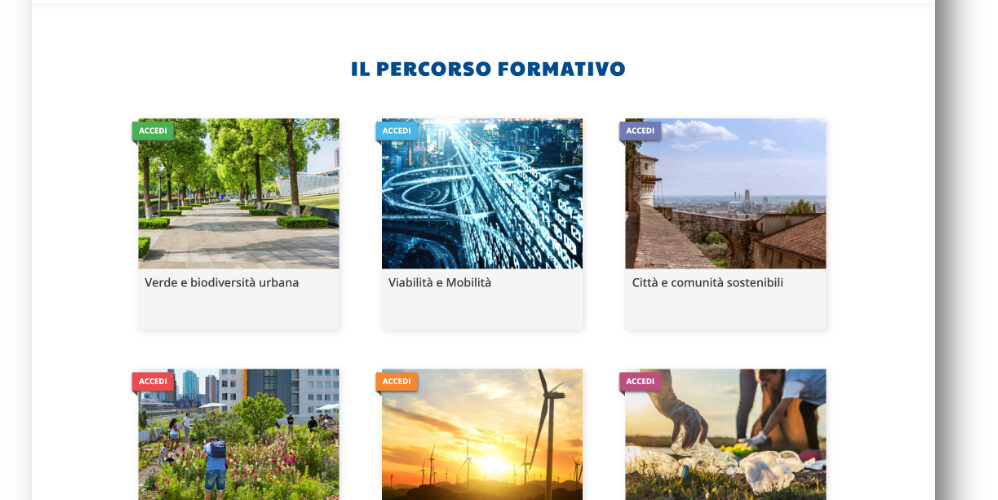
Task: Click the blue ACCEDI badge on the Viabilità card
Action: (x=397, y=131)
